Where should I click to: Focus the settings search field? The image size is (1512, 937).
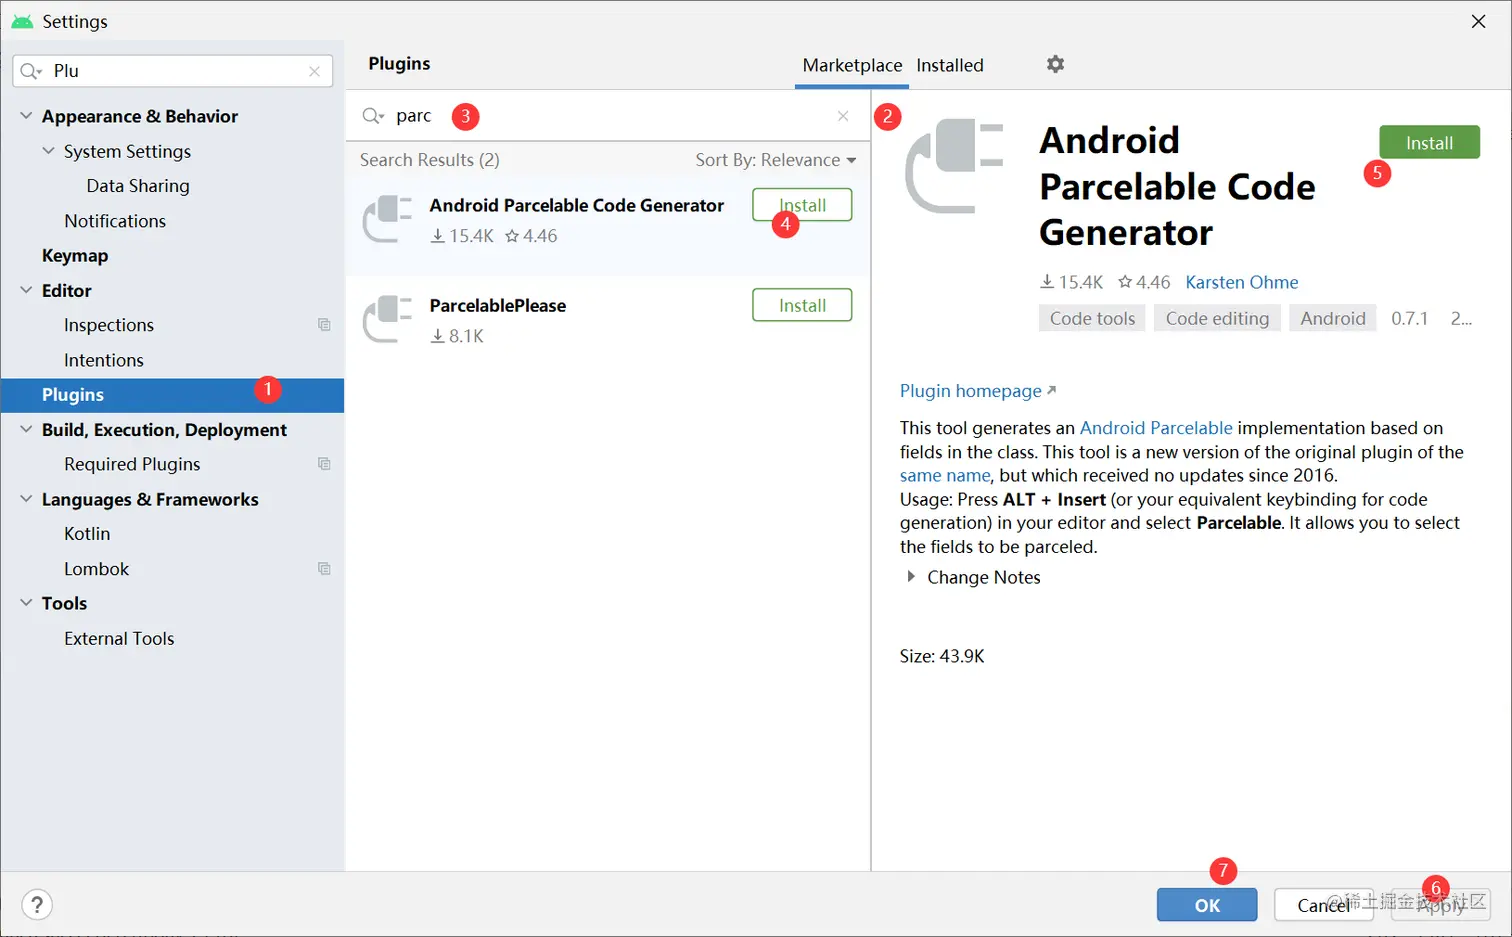pyautogui.click(x=172, y=71)
